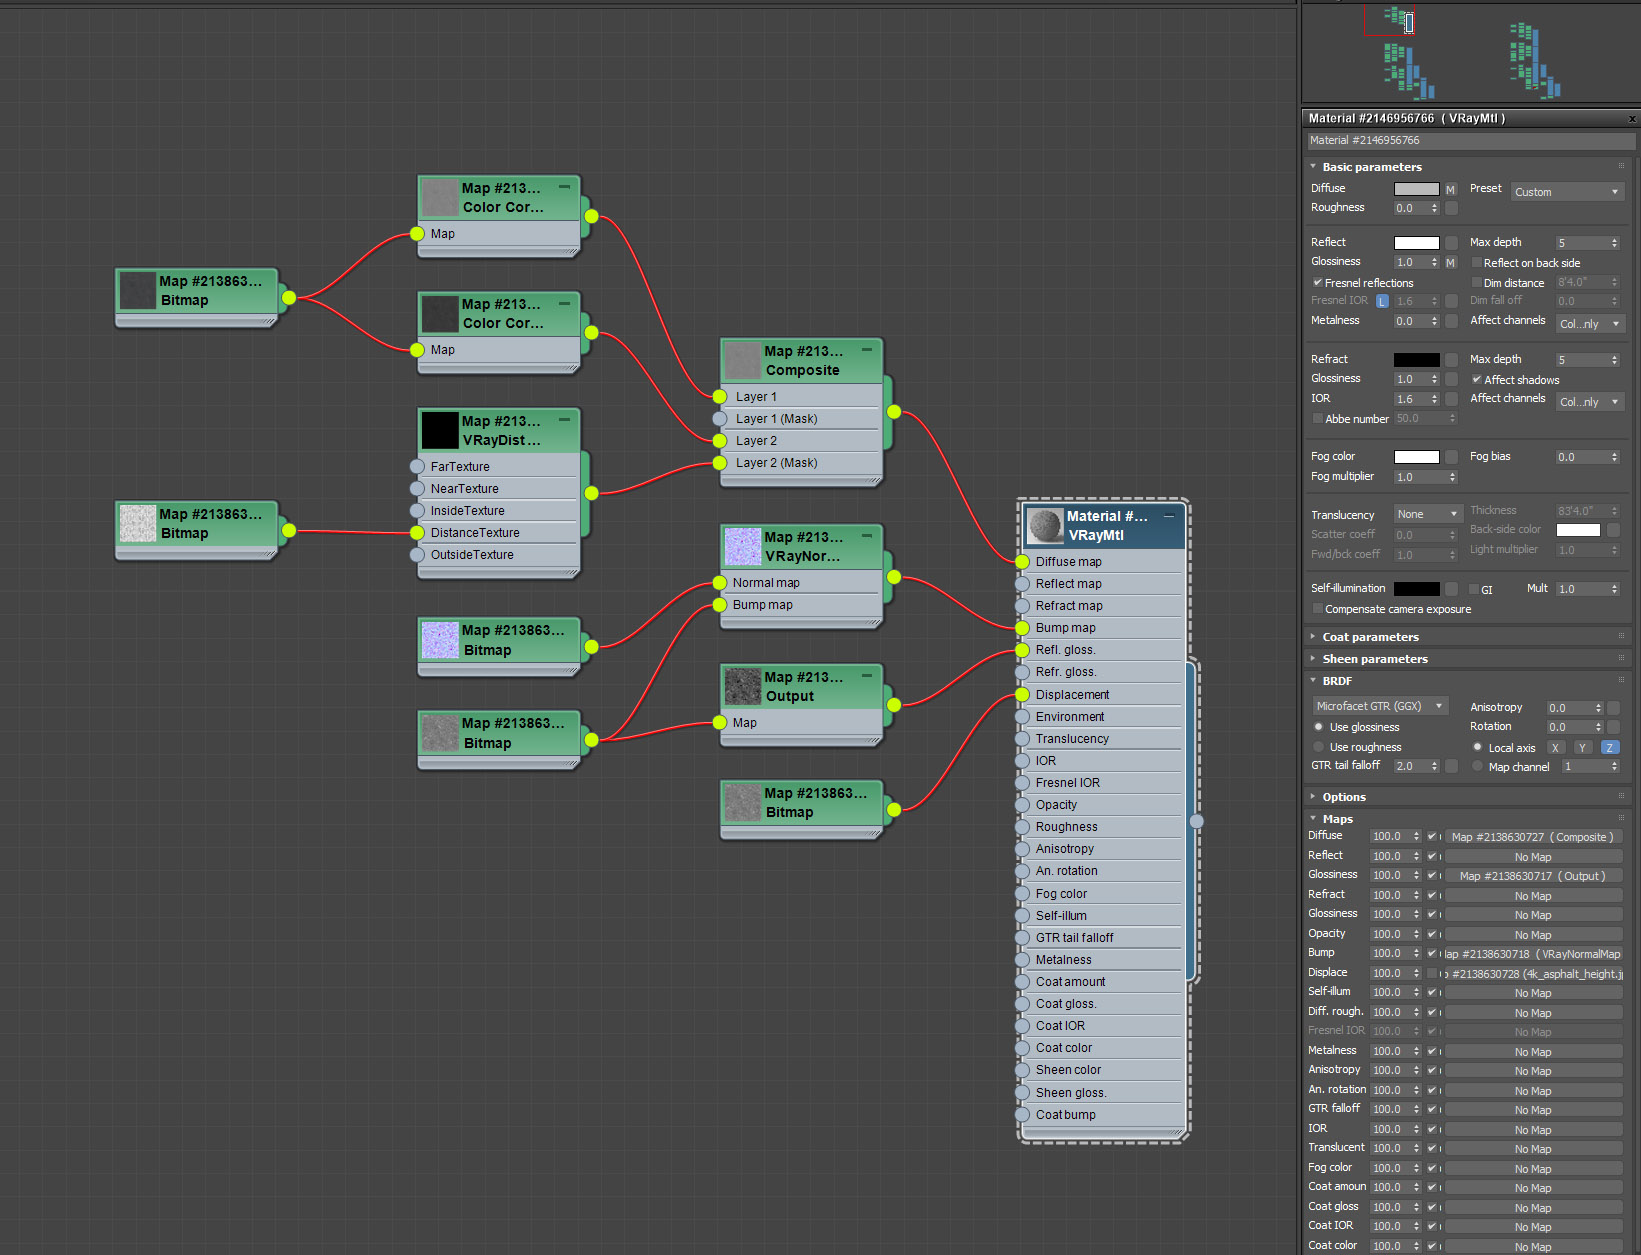Screen dimensions: 1641x1255
Task: Click the VRayMtl node sphere preview thumbnail
Action: [1045, 525]
